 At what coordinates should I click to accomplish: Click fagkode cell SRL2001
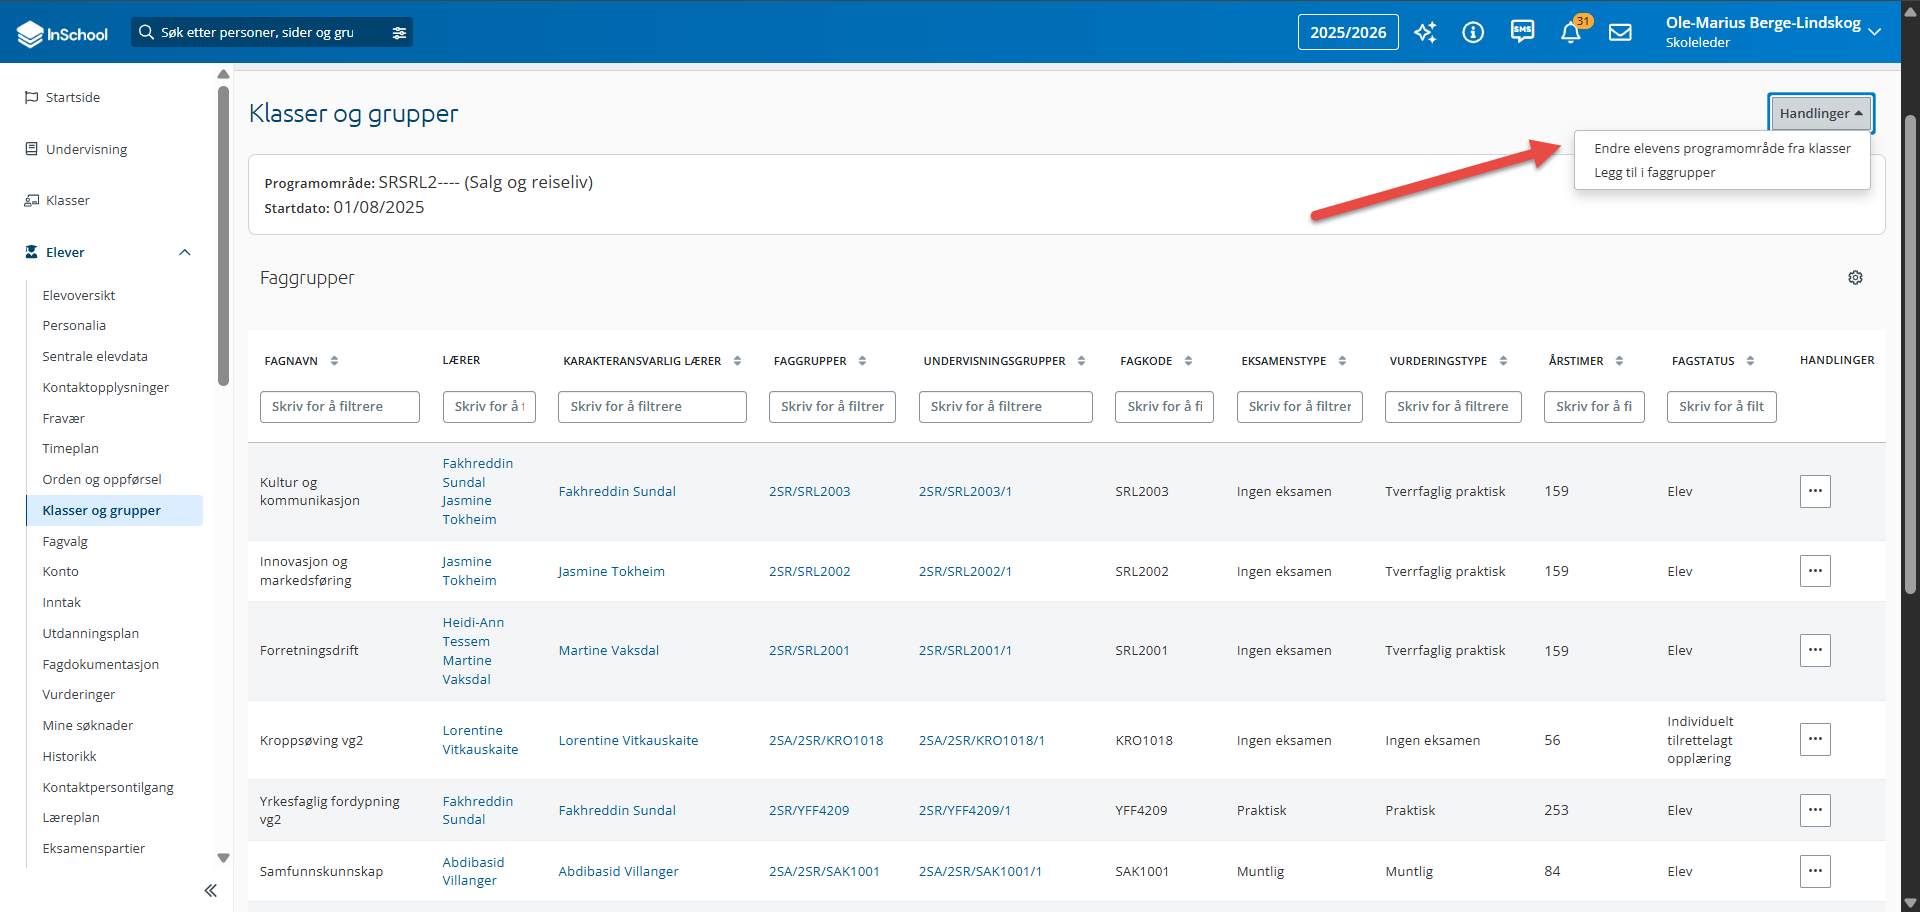1141,650
